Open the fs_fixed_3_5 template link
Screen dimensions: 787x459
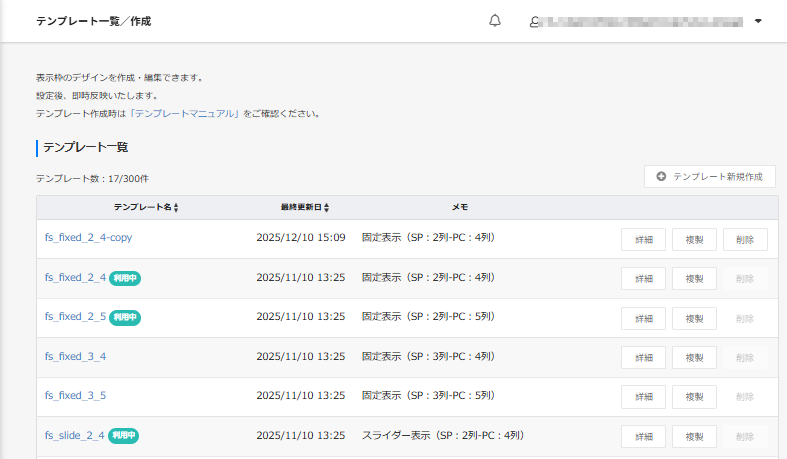click(x=75, y=396)
